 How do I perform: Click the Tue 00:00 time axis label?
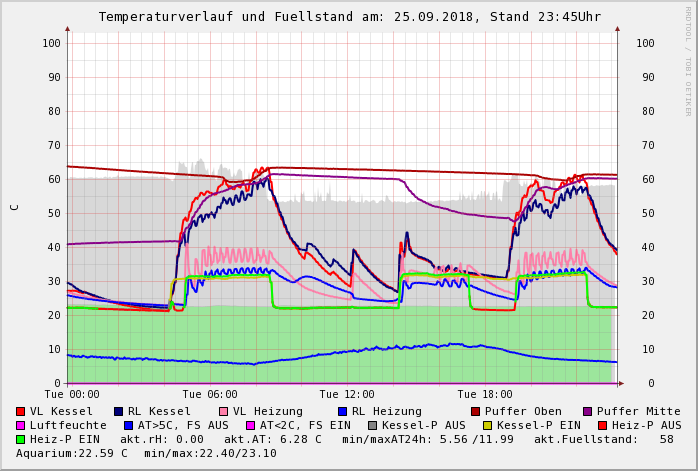[x=71, y=394]
